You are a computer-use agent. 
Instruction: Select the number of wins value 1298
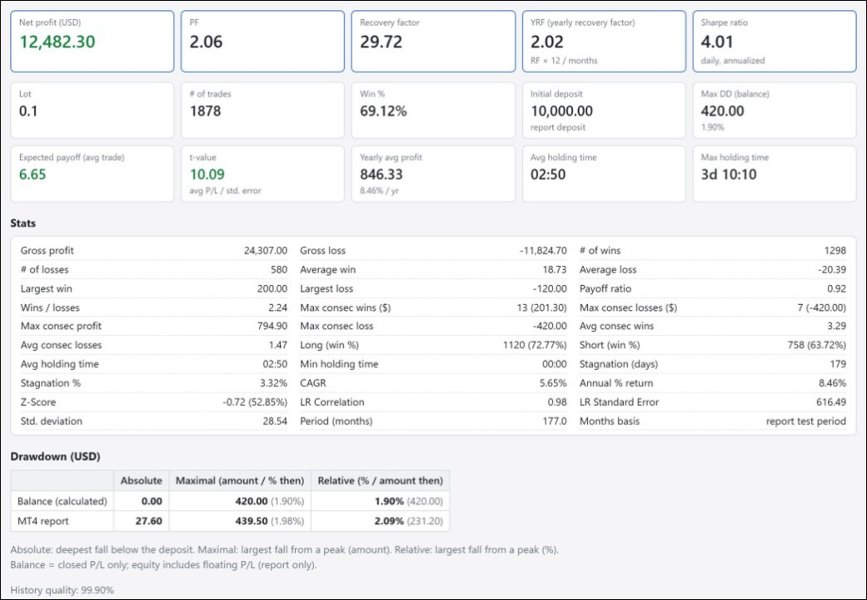point(835,251)
